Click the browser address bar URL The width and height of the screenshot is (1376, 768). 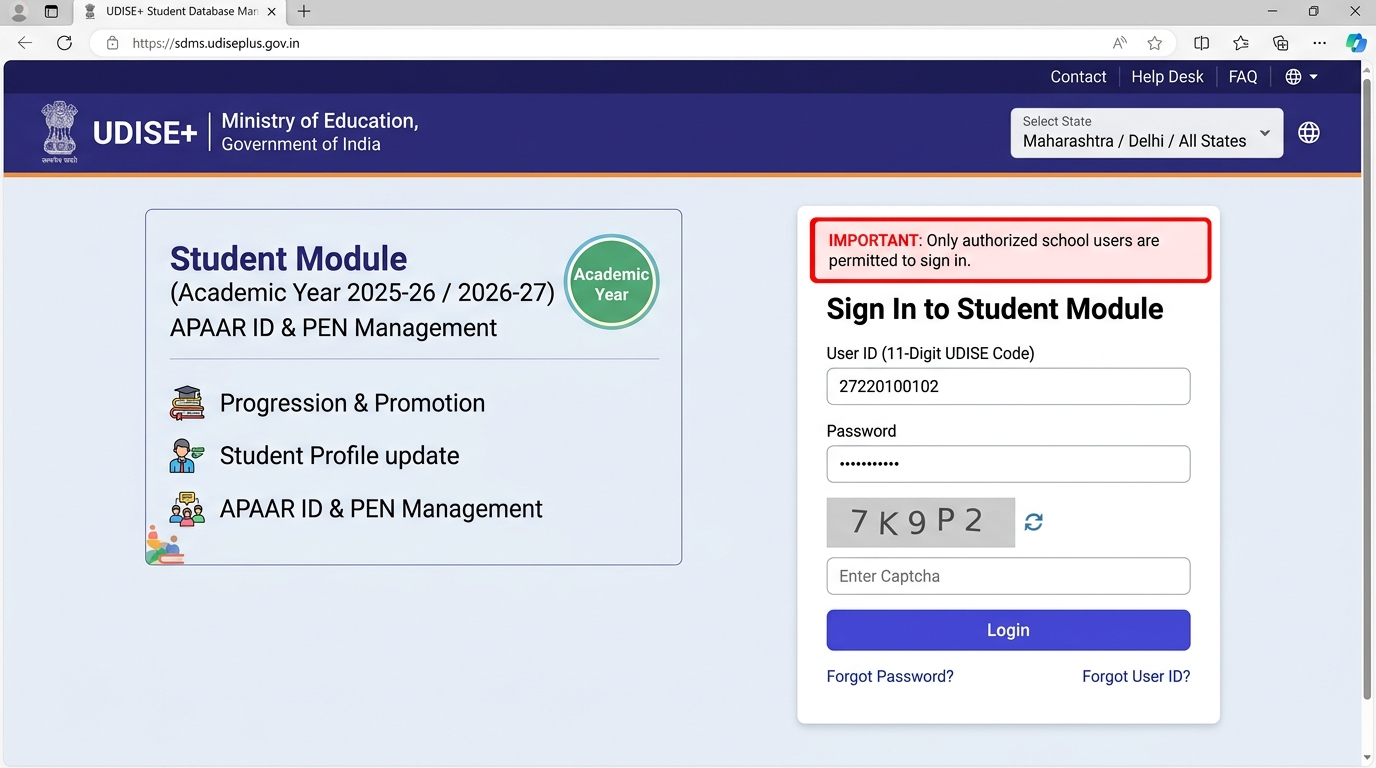tap(216, 43)
